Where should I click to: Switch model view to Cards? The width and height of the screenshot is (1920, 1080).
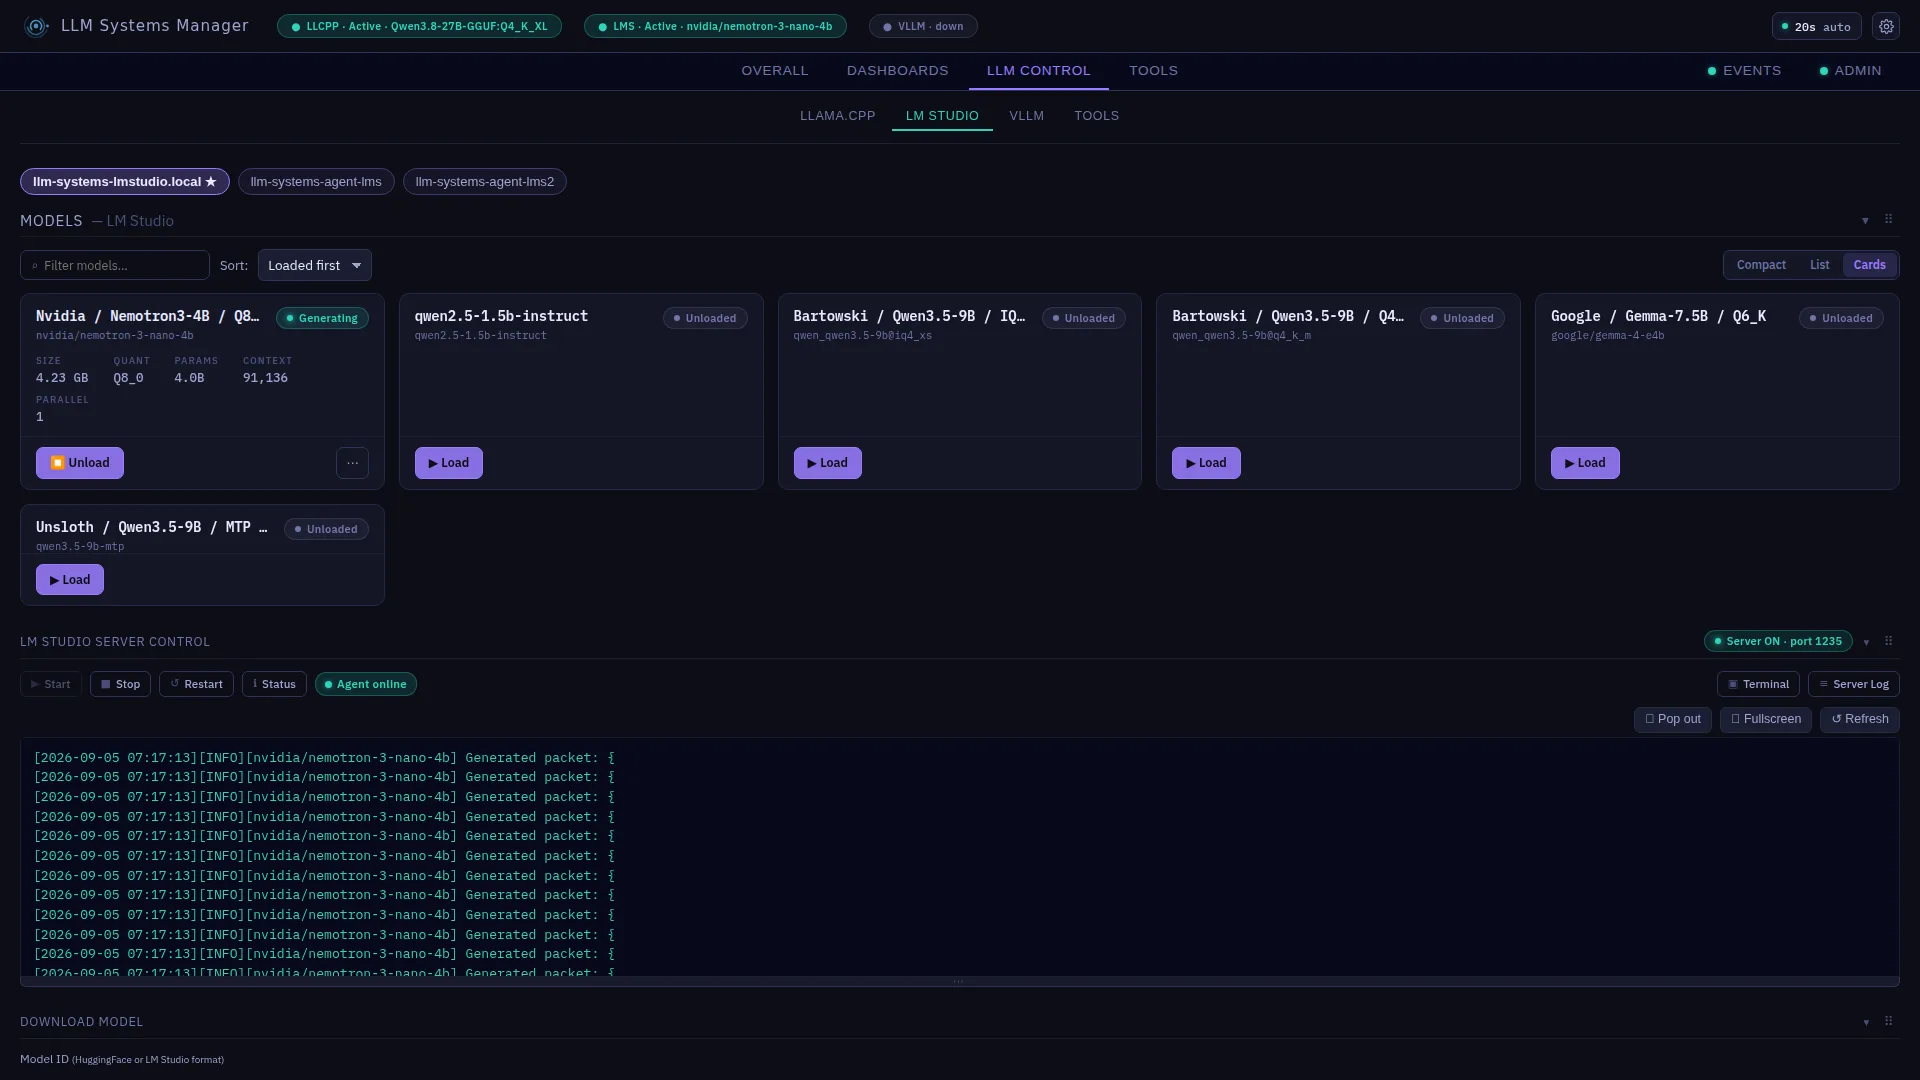1869,265
